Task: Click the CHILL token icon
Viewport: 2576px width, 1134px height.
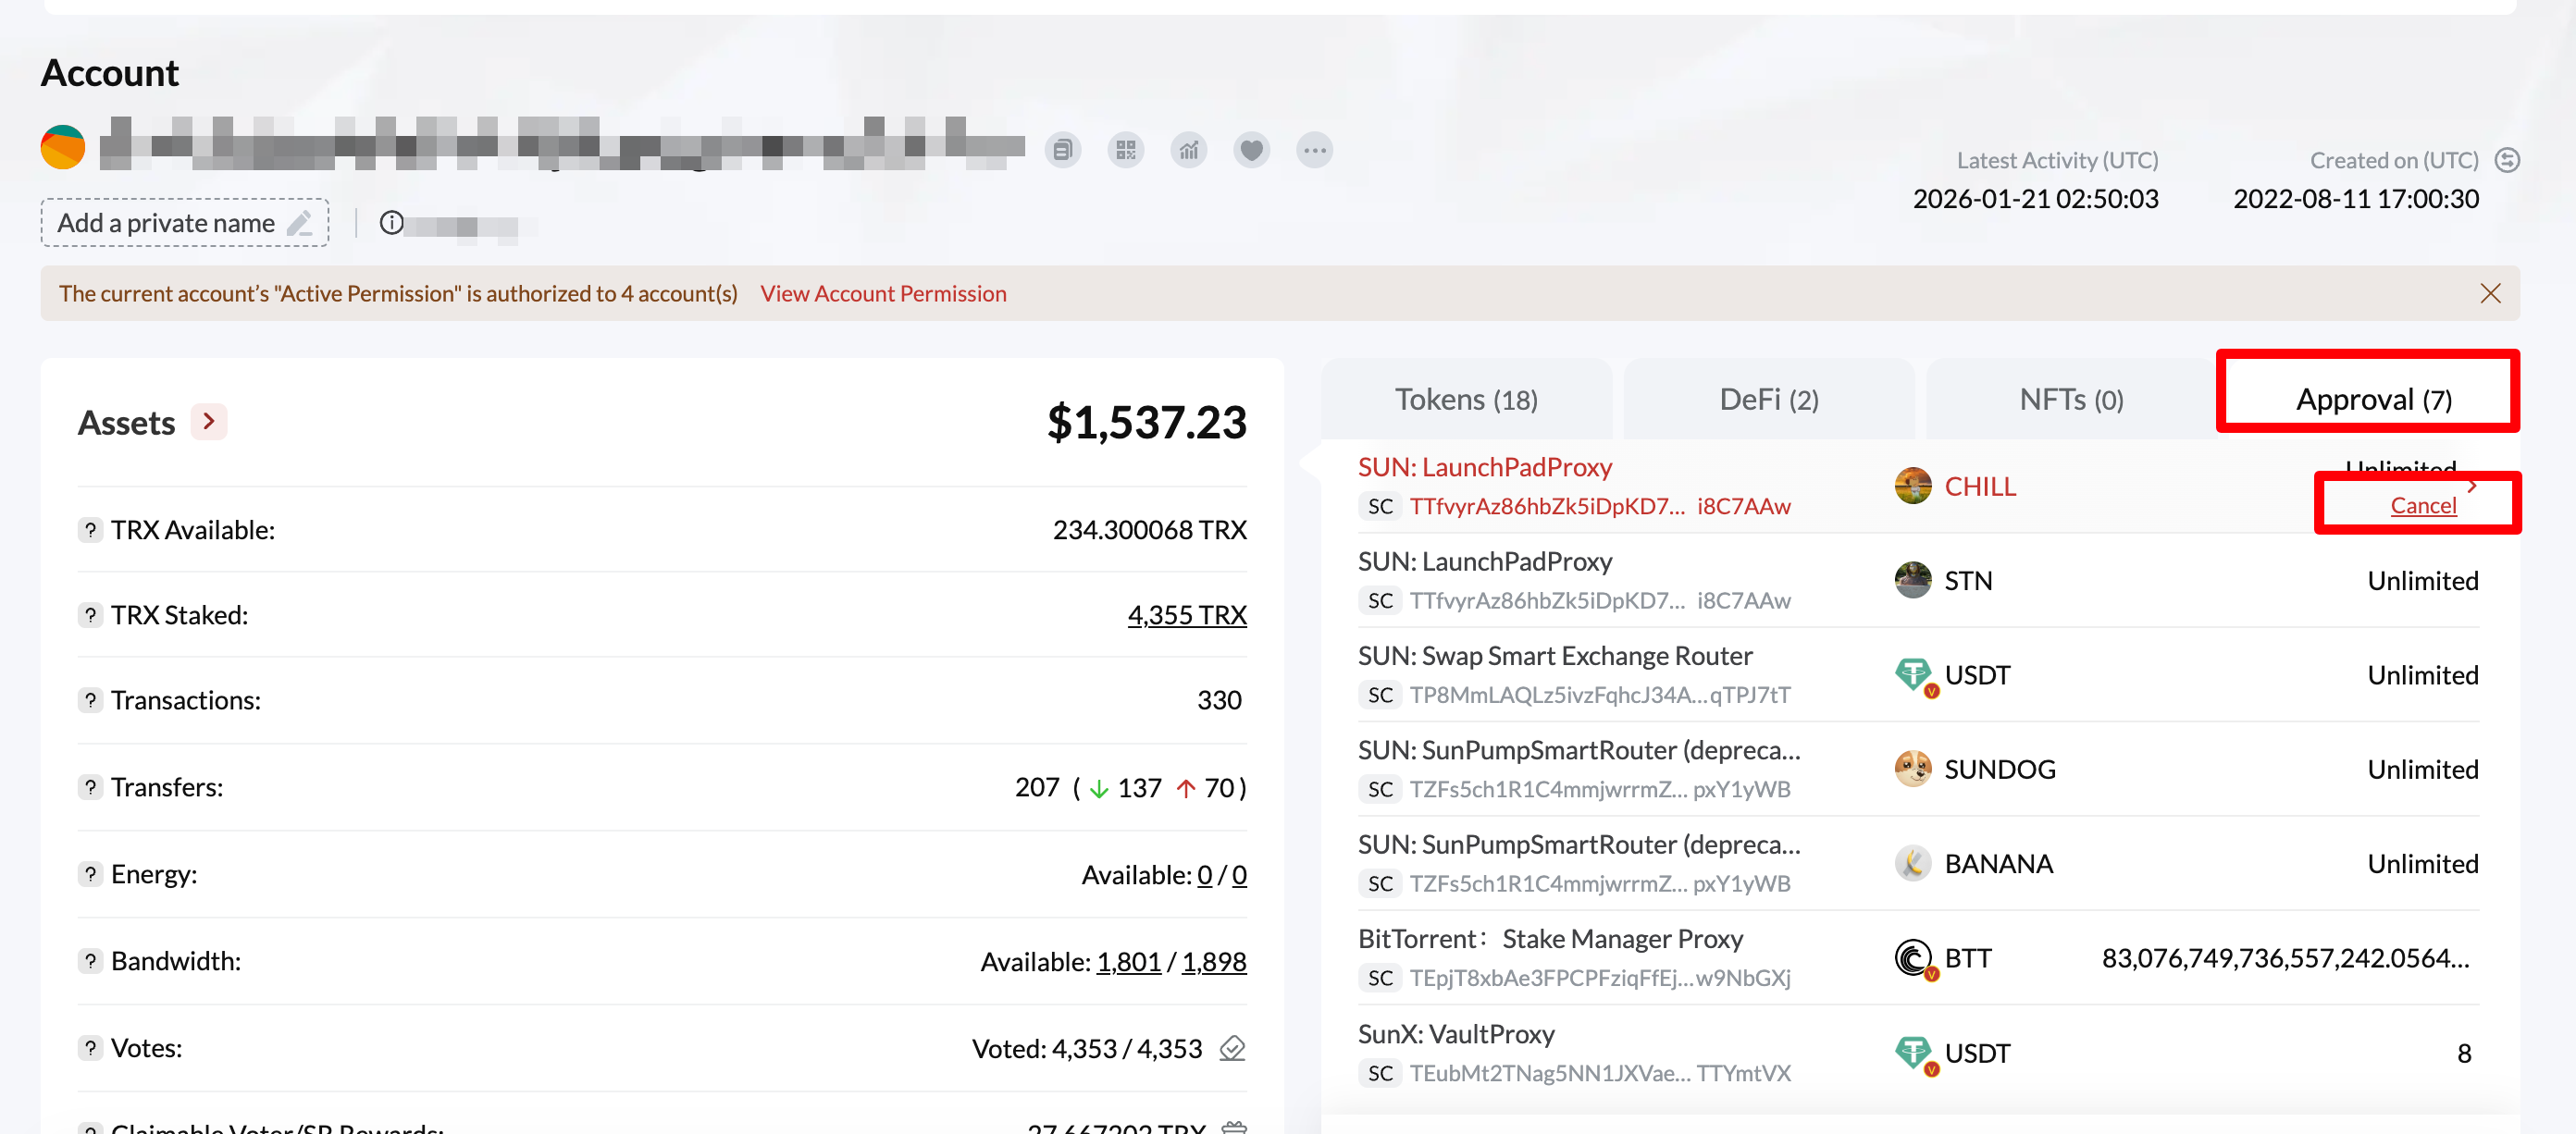Action: tap(1912, 486)
